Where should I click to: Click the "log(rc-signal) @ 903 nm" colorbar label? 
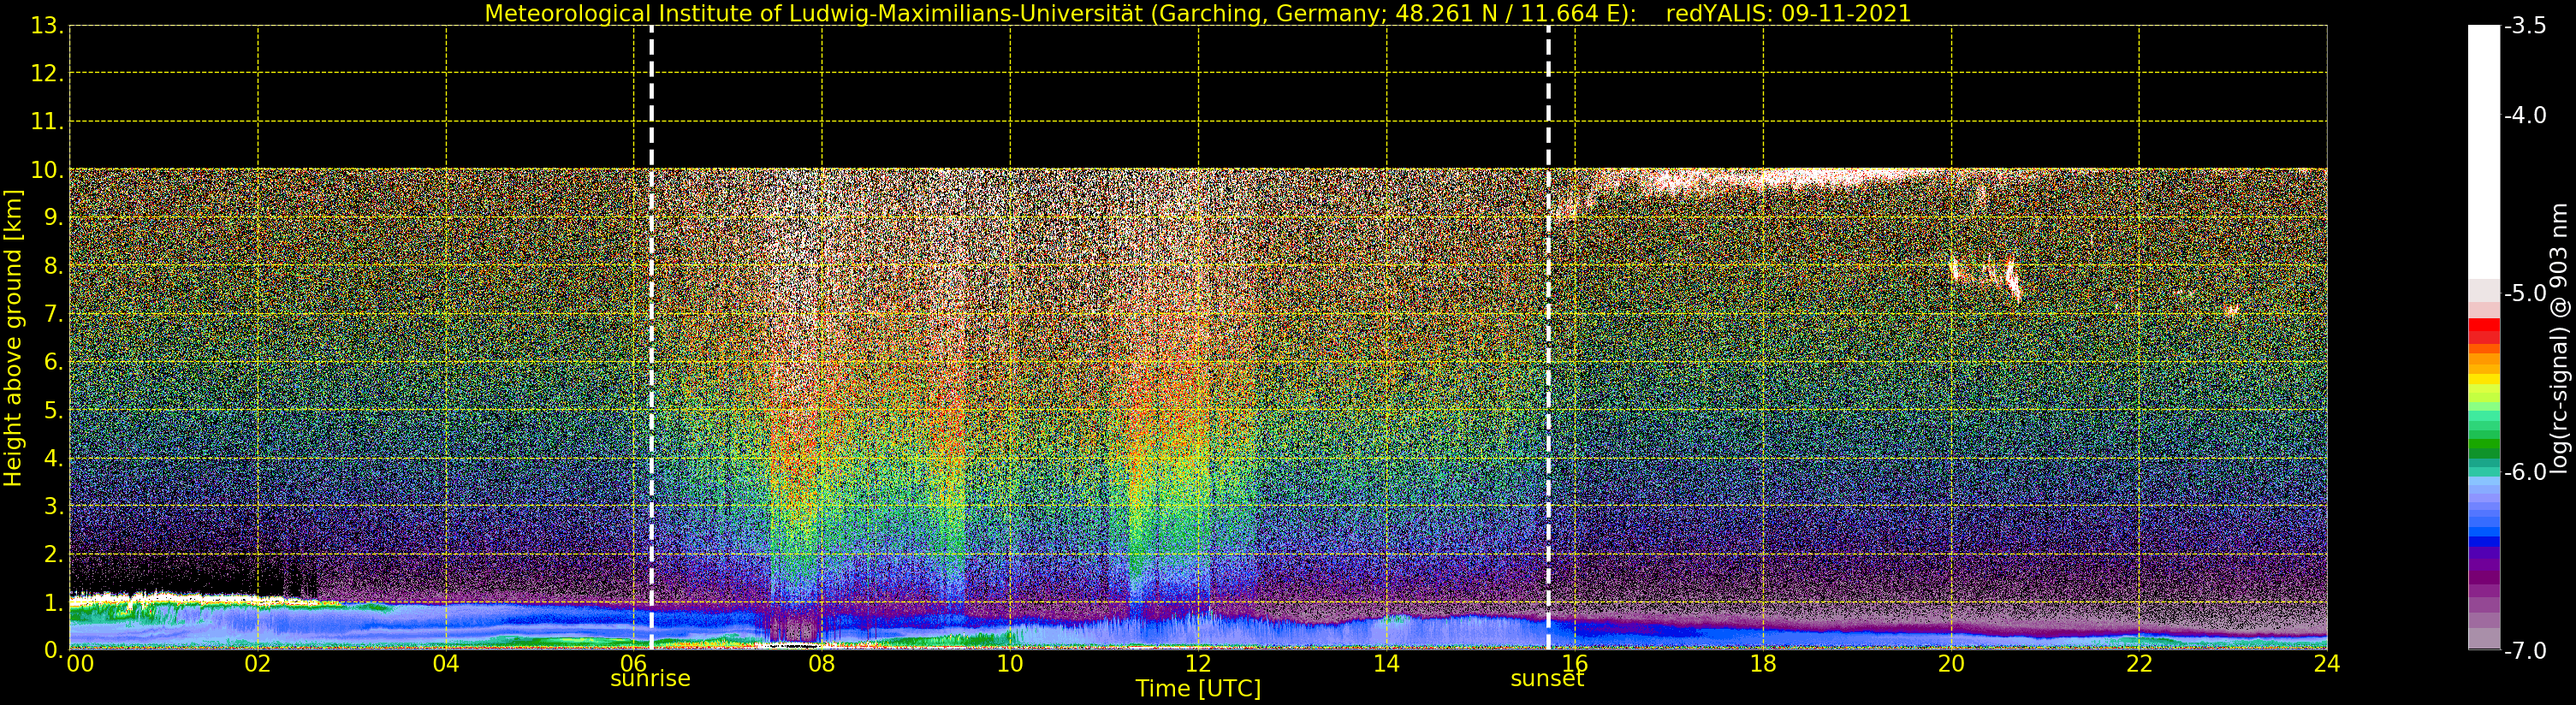(2557, 338)
